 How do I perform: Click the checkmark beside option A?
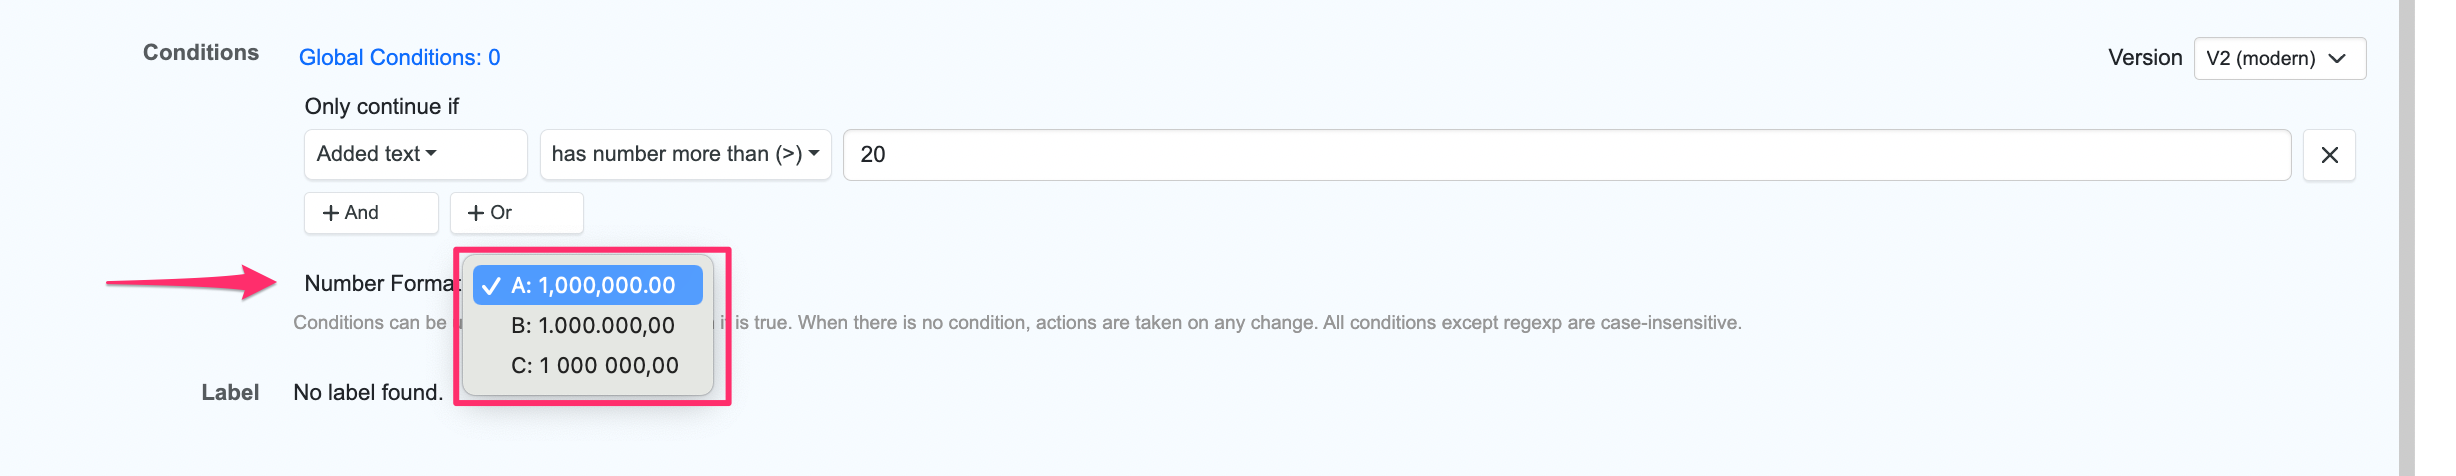491,286
